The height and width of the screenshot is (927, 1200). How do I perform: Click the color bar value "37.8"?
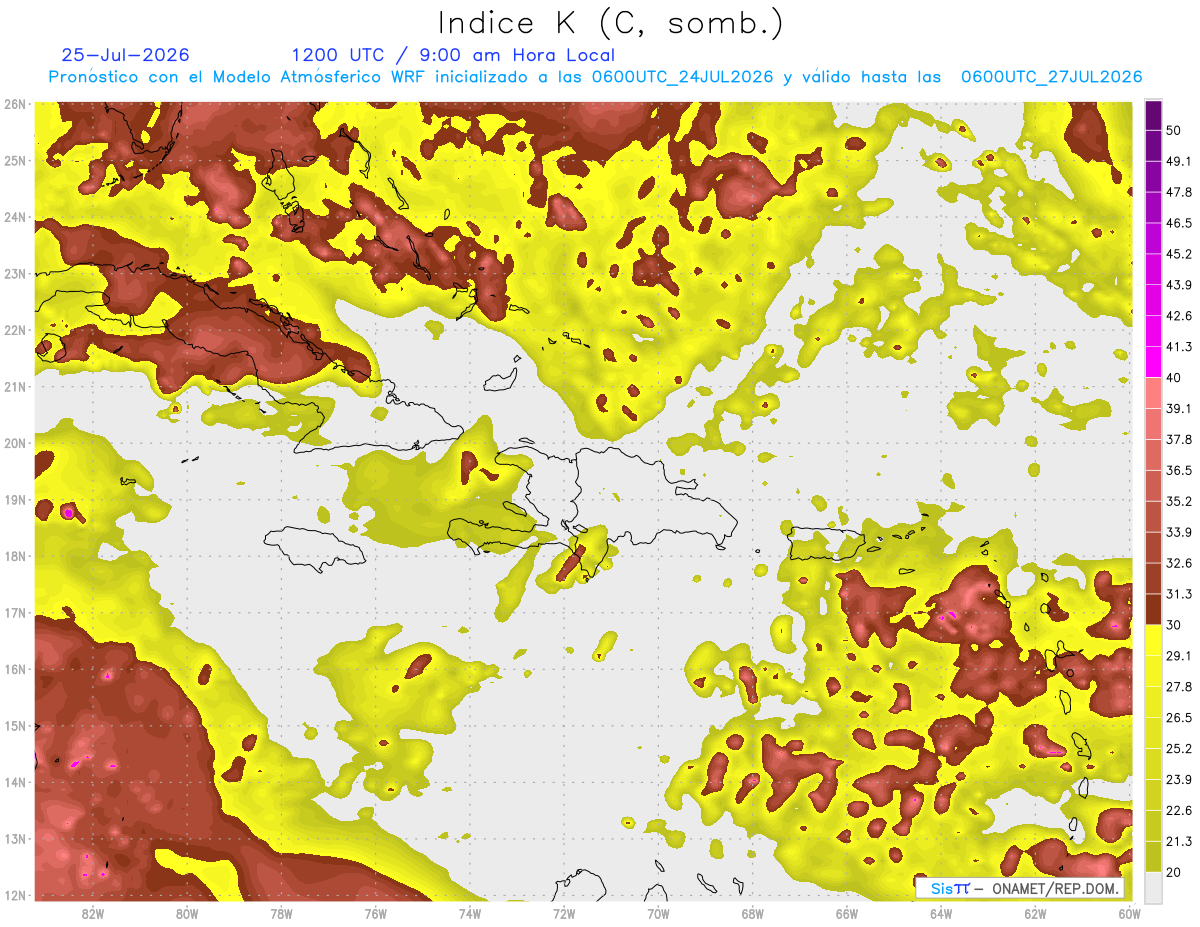pos(1178,439)
